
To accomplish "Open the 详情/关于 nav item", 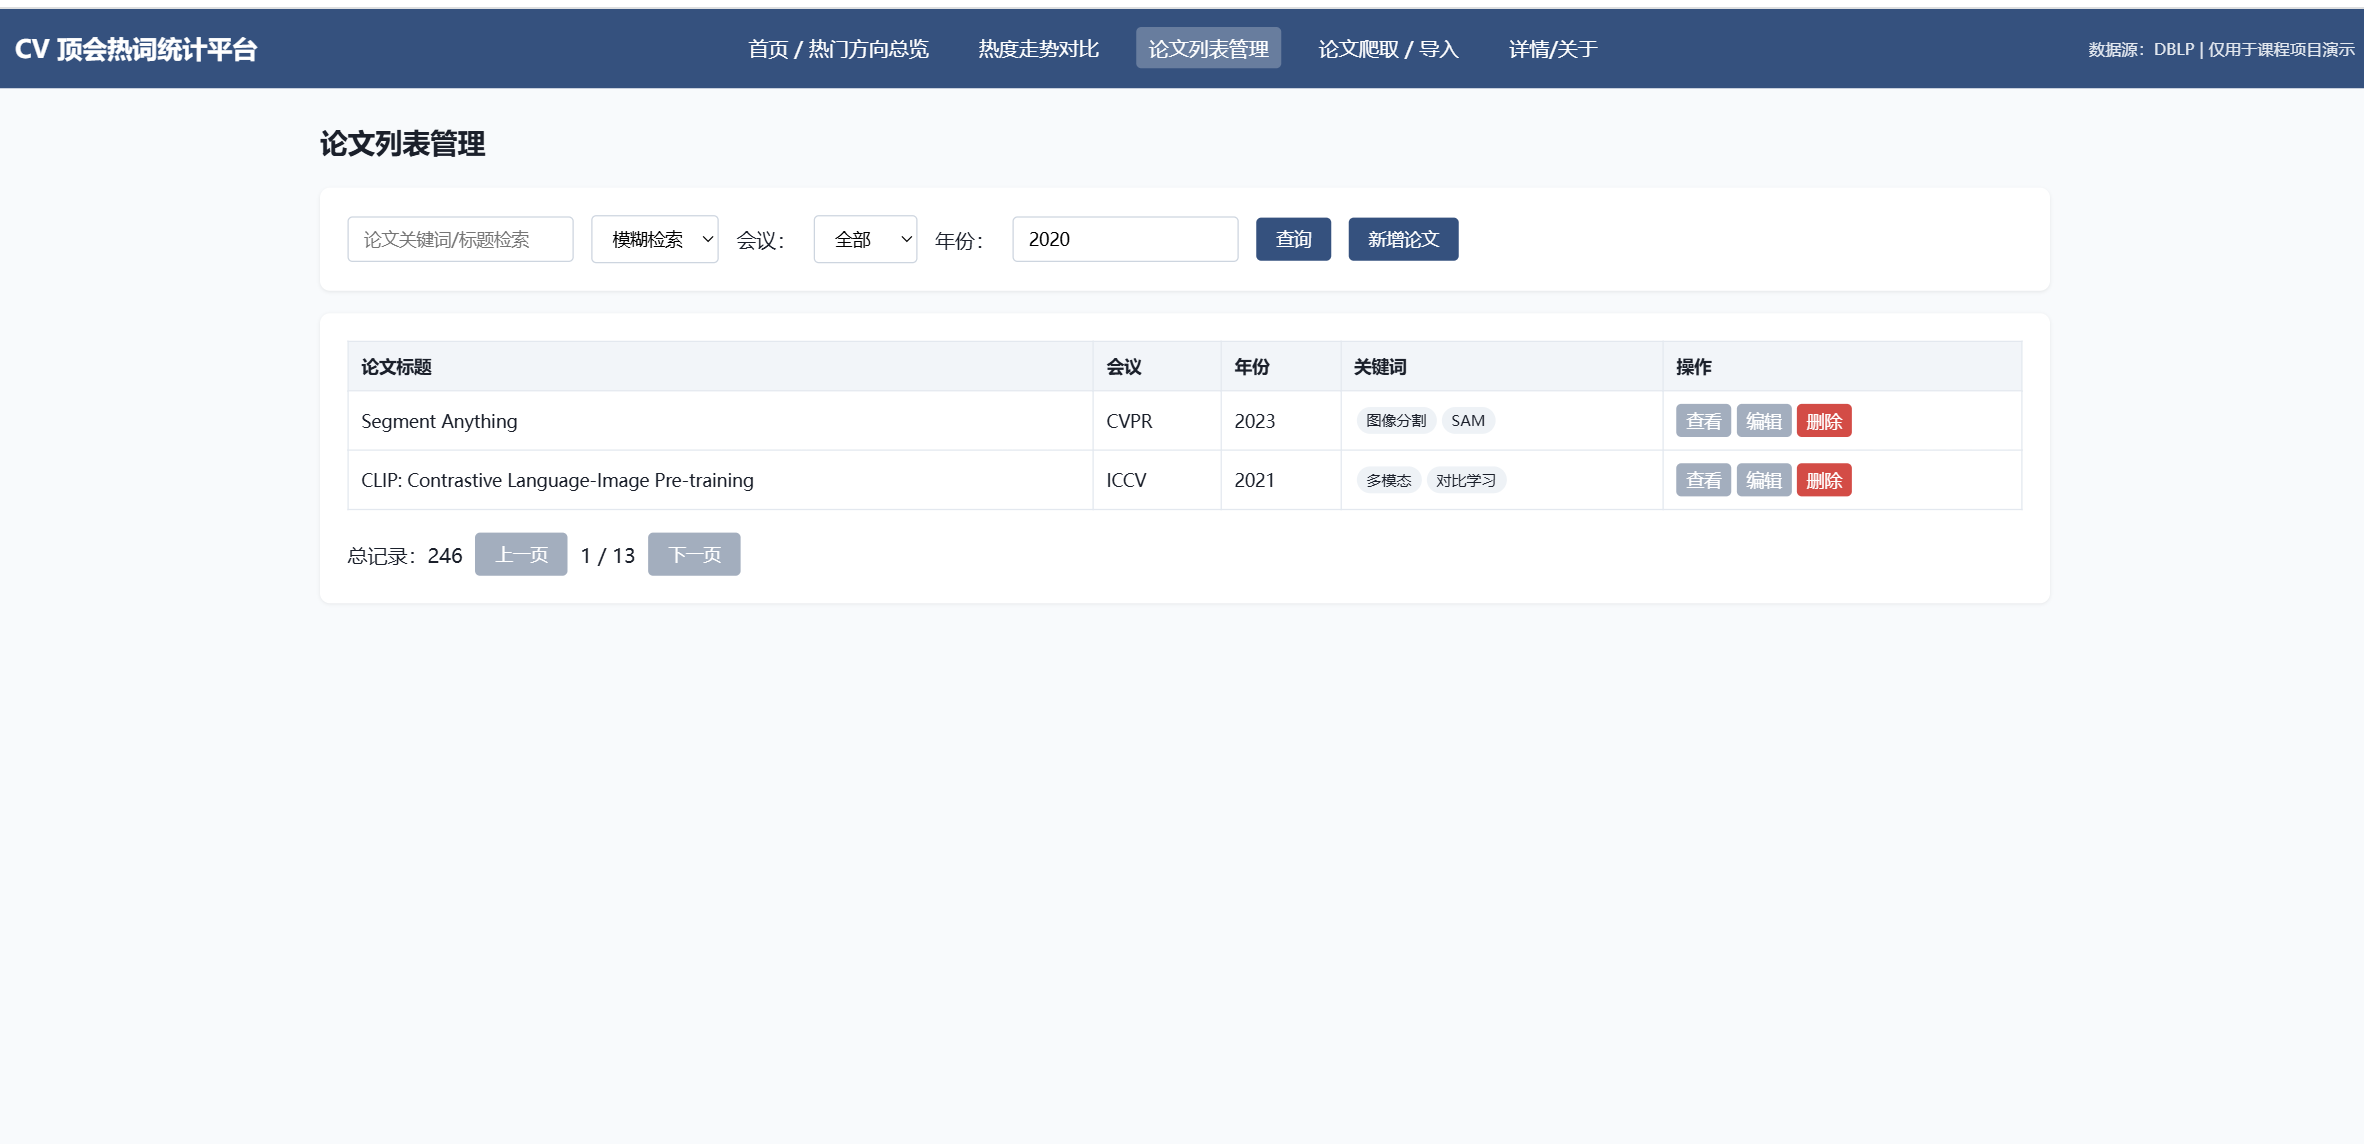I will point(1553,49).
